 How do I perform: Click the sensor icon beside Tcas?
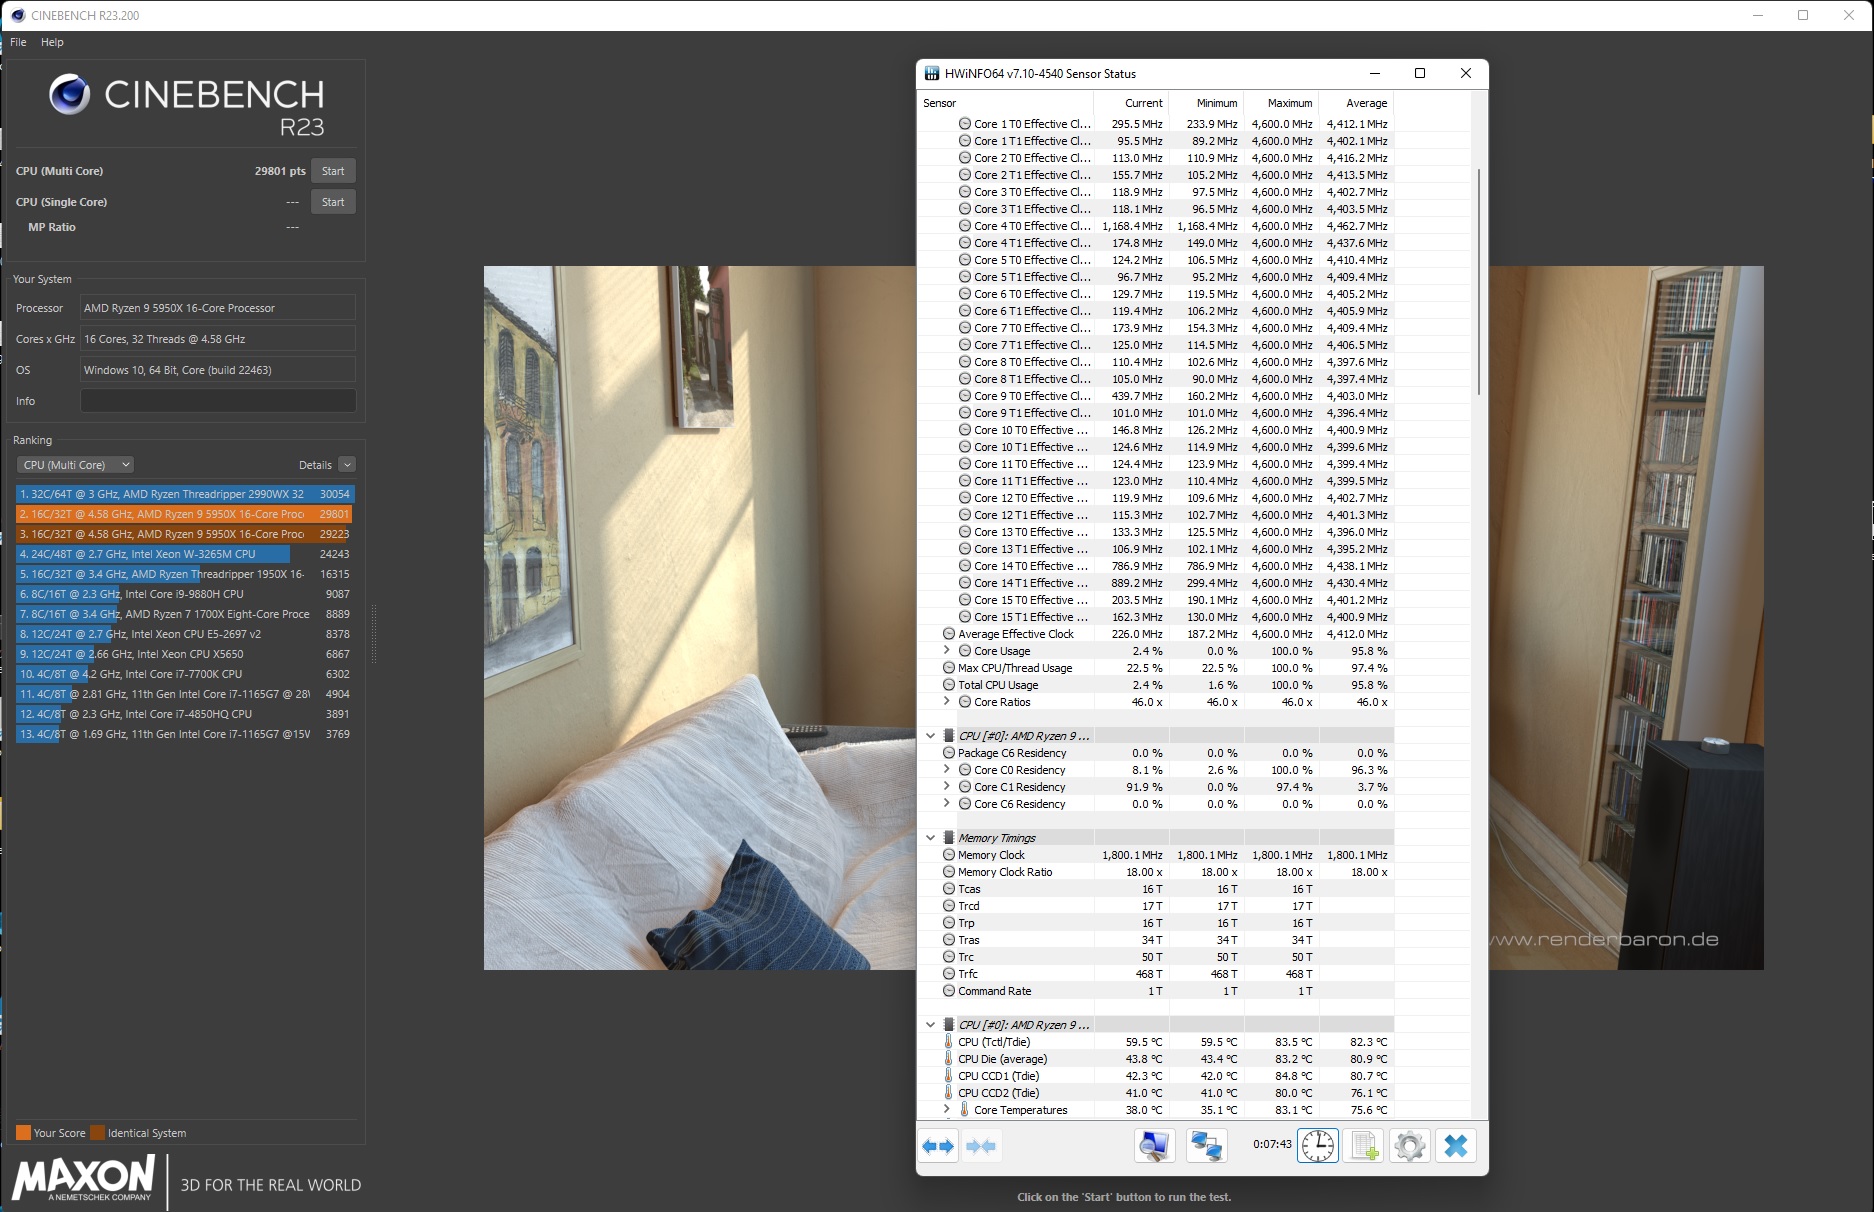[x=949, y=889]
